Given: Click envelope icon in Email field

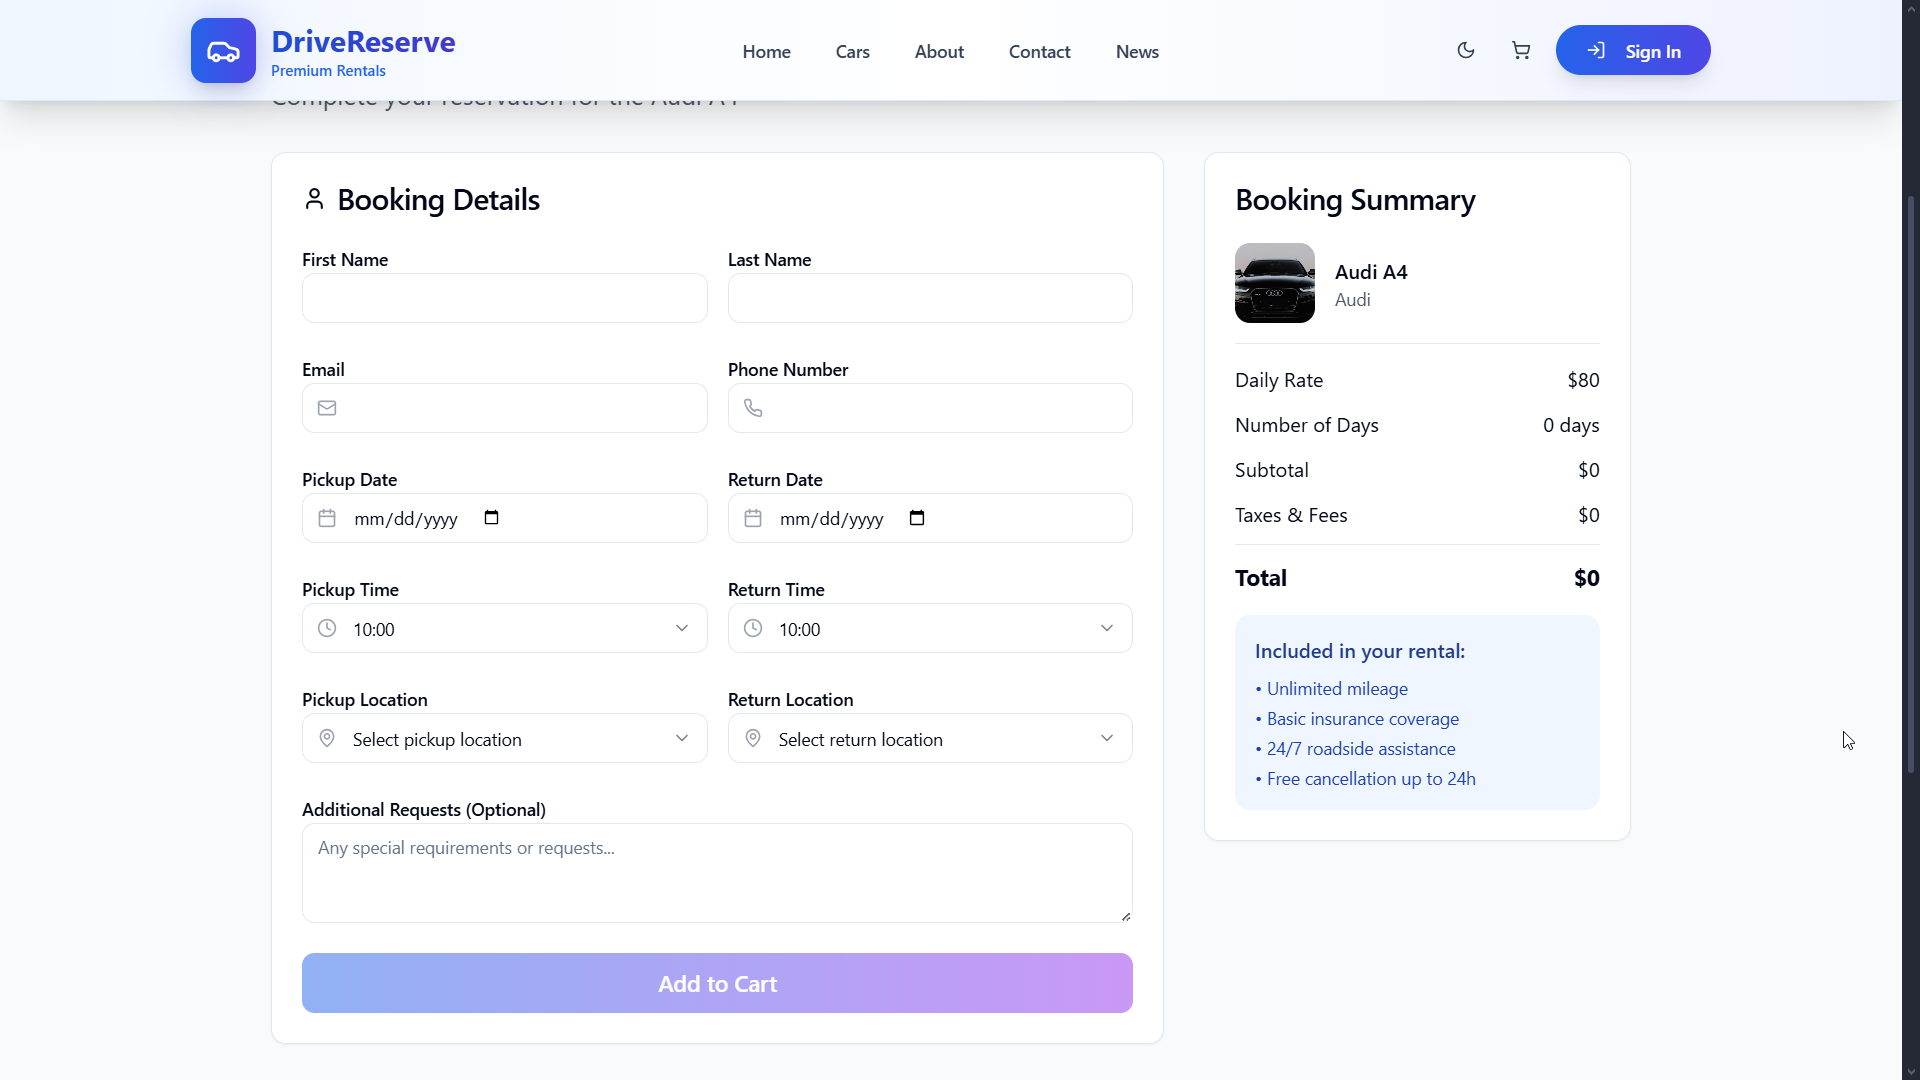Looking at the screenshot, I should pos(327,408).
